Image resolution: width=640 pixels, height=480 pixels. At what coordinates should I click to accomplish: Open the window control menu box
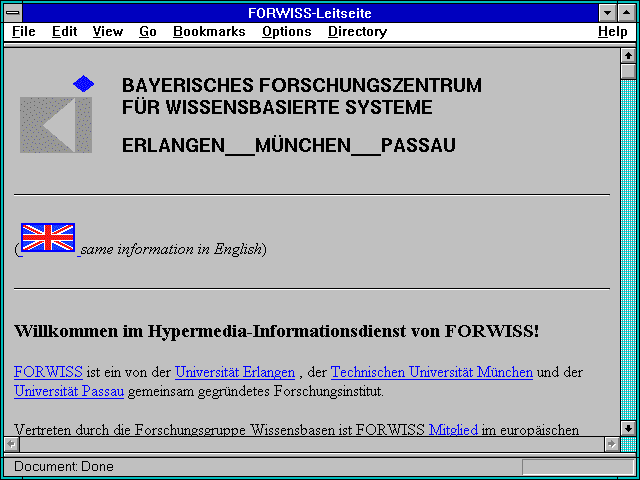tap(13, 13)
